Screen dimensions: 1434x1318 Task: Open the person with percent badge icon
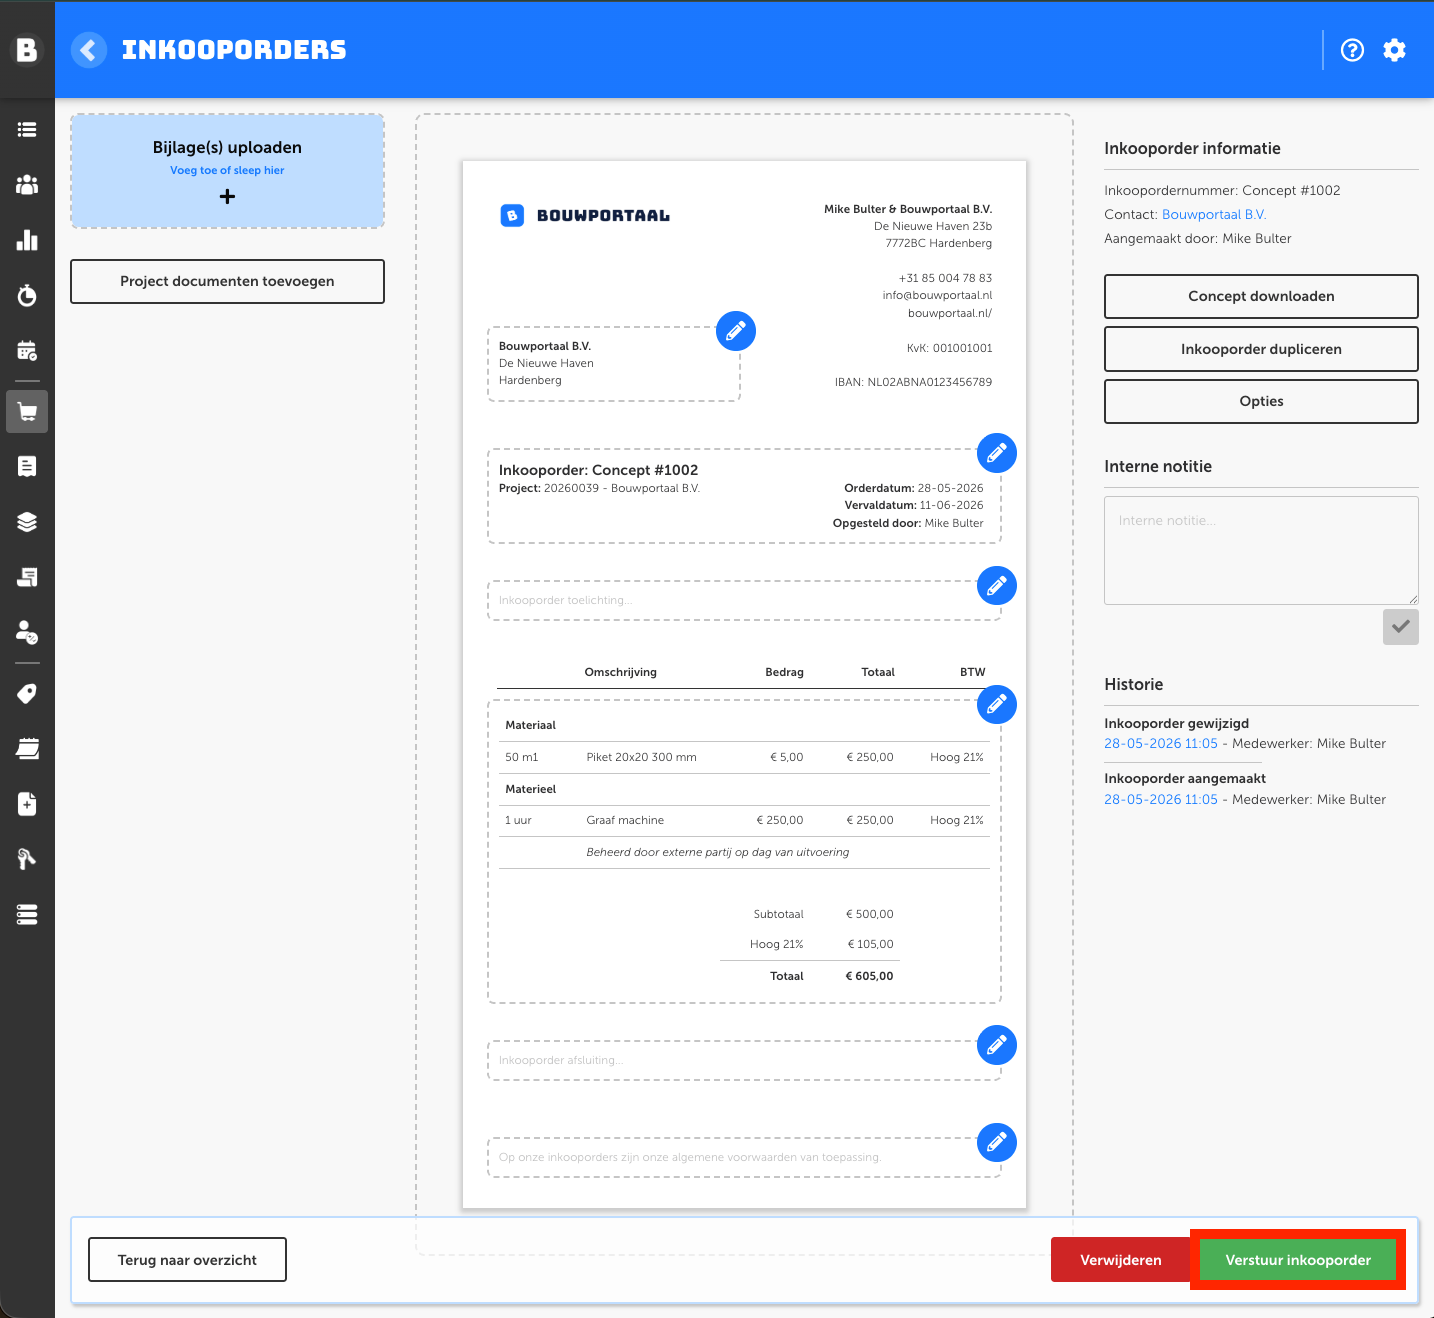click(27, 632)
